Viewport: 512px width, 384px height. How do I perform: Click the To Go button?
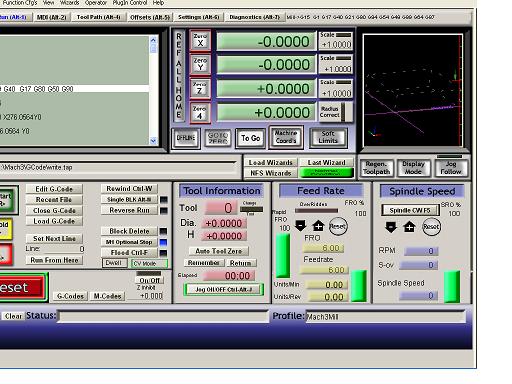(x=251, y=138)
